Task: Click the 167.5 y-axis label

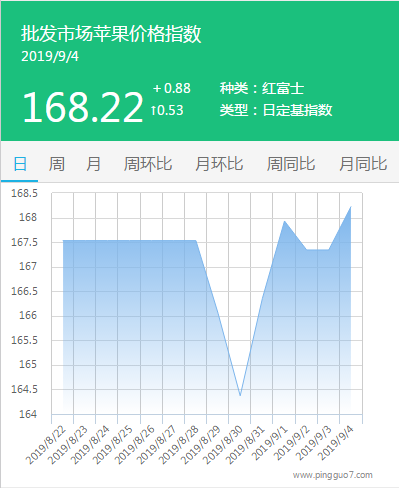Action: [x=24, y=242]
